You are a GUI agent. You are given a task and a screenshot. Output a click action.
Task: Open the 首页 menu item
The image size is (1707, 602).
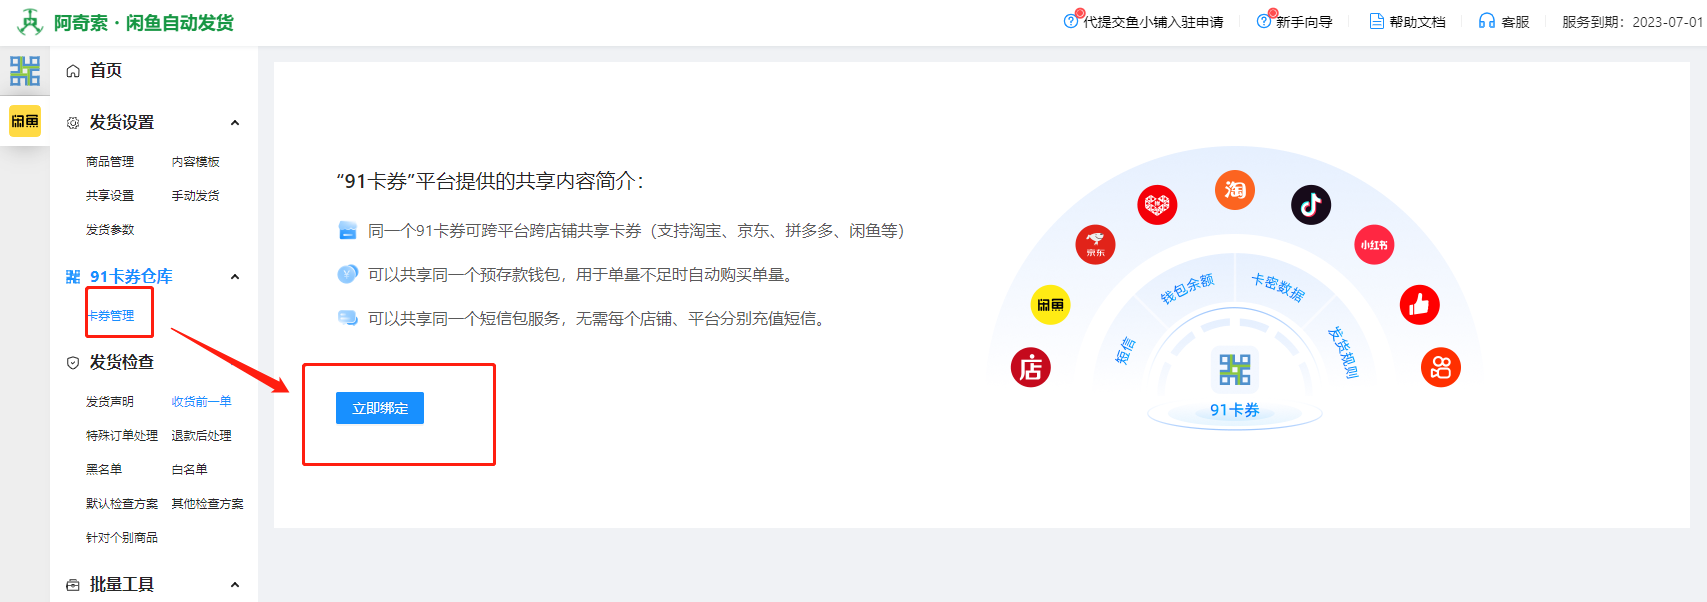click(x=106, y=71)
